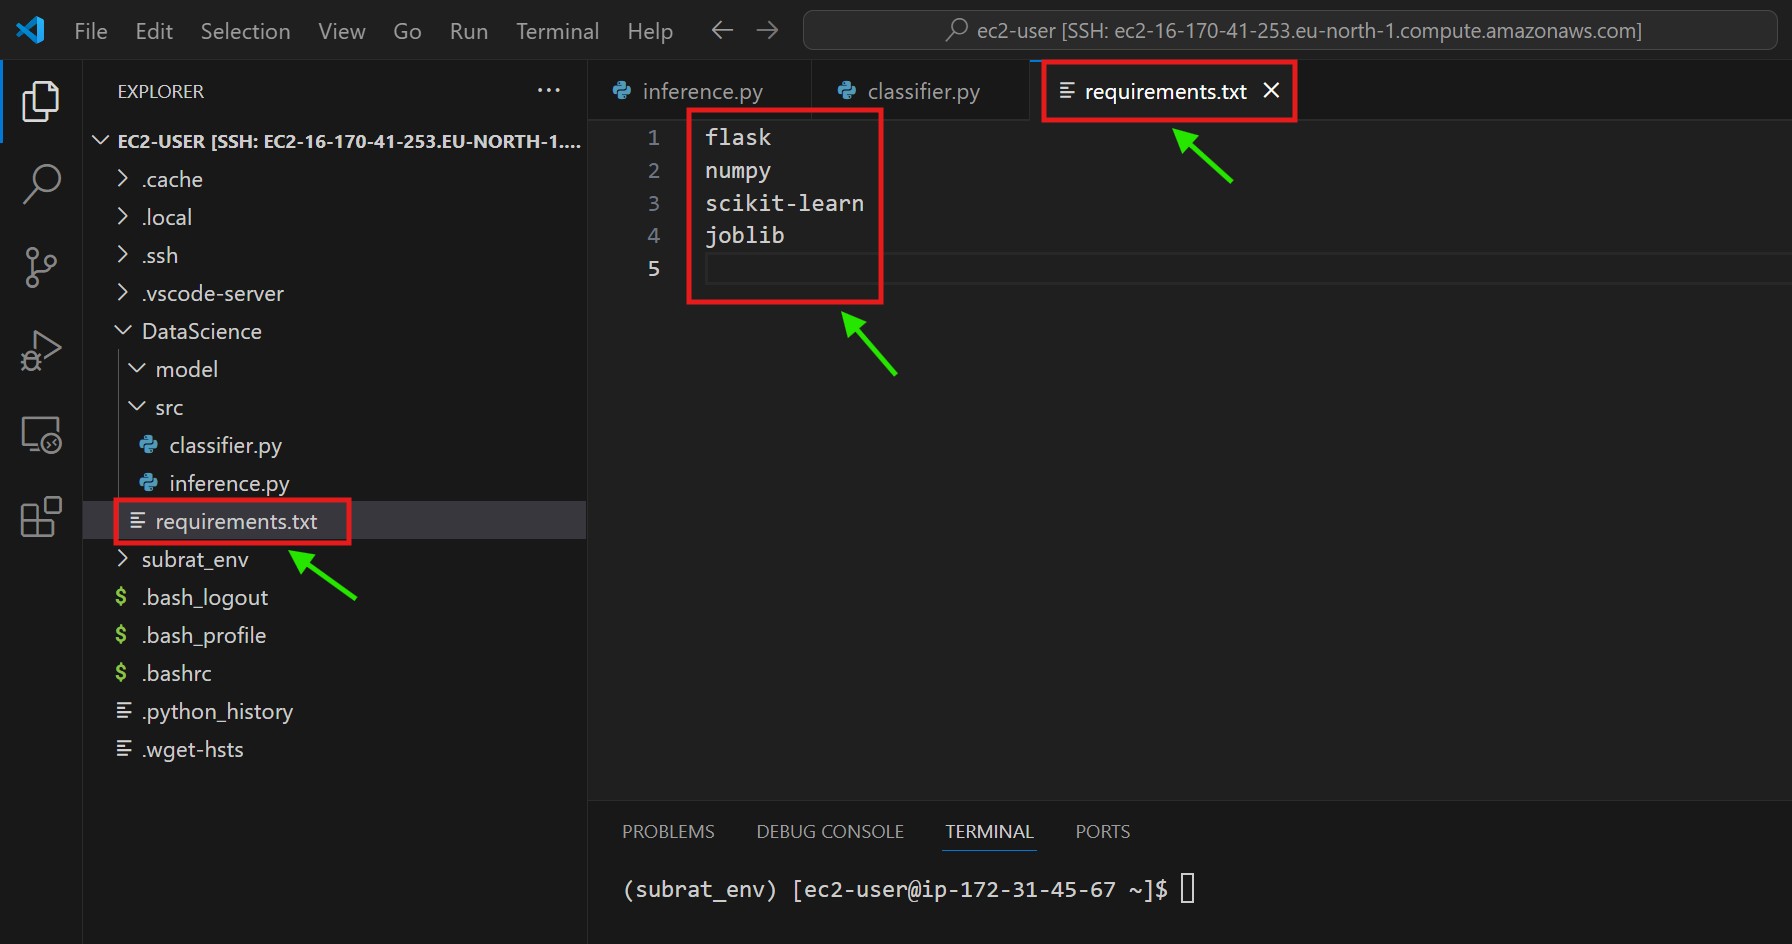
Task: Expand the .cache folder
Action: point(172,180)
